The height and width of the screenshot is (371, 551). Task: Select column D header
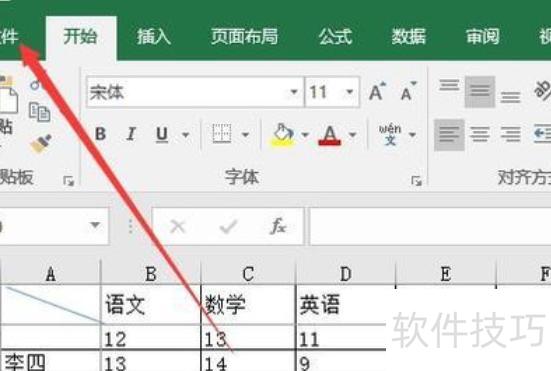[x=346, y=274]
